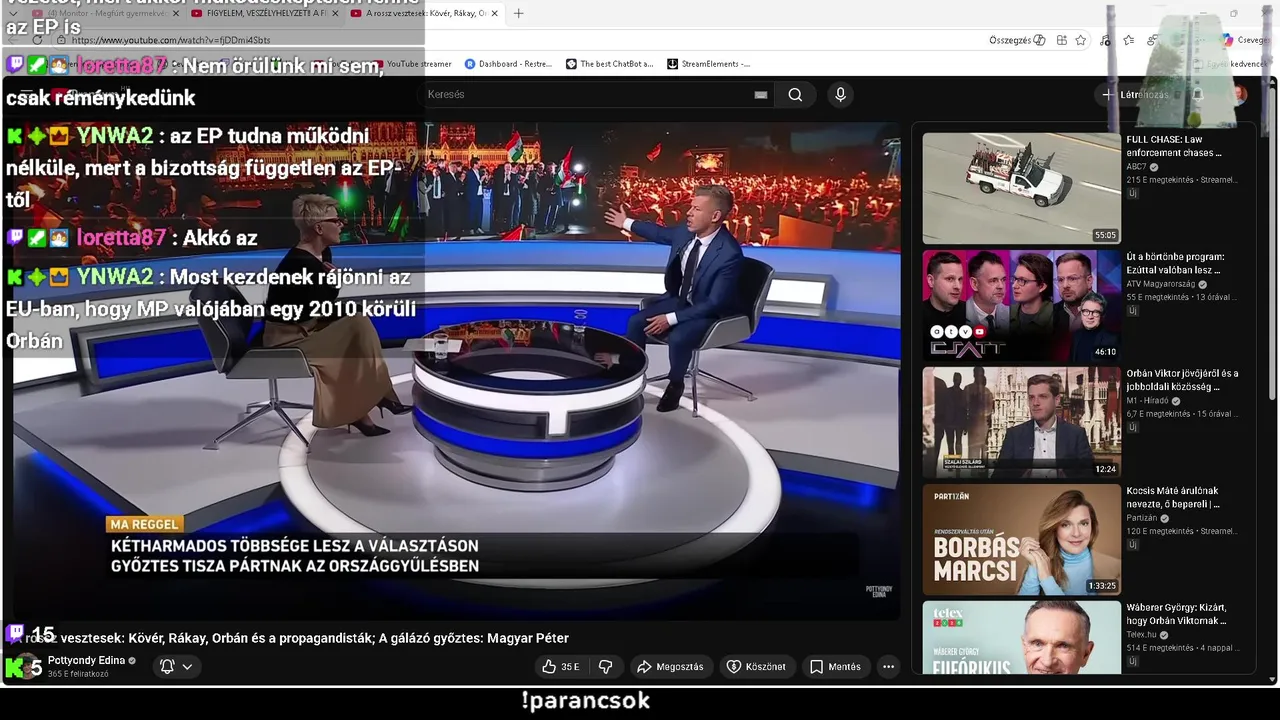Open the Csevegés chat button
The width and height of the screenshot is (1280, 720).
[x=1246, y=40]
